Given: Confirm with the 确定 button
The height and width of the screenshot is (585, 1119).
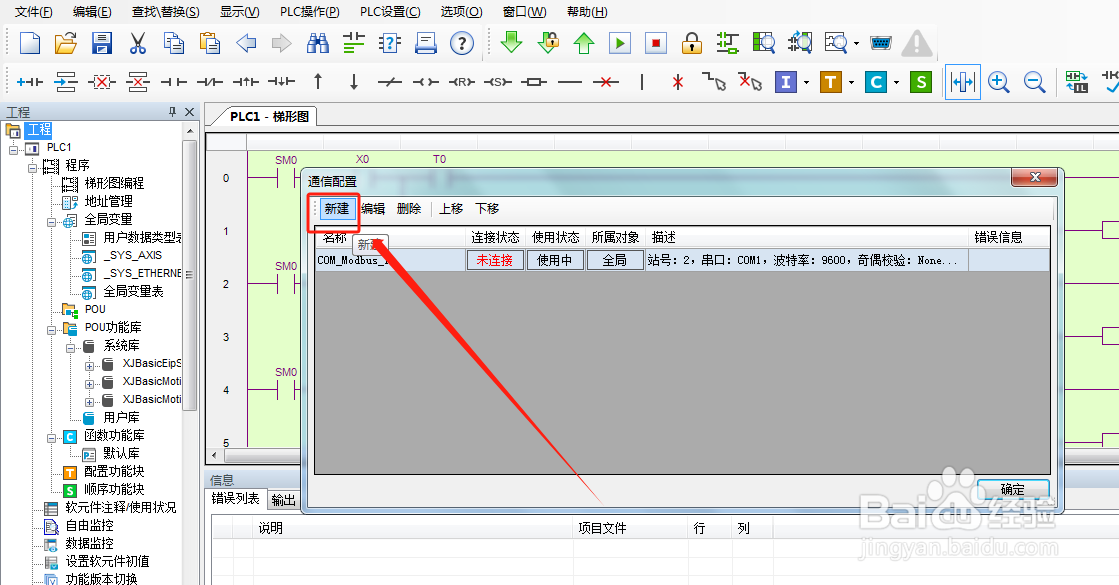Looking at the screenshot, I should coord(1011,489).
